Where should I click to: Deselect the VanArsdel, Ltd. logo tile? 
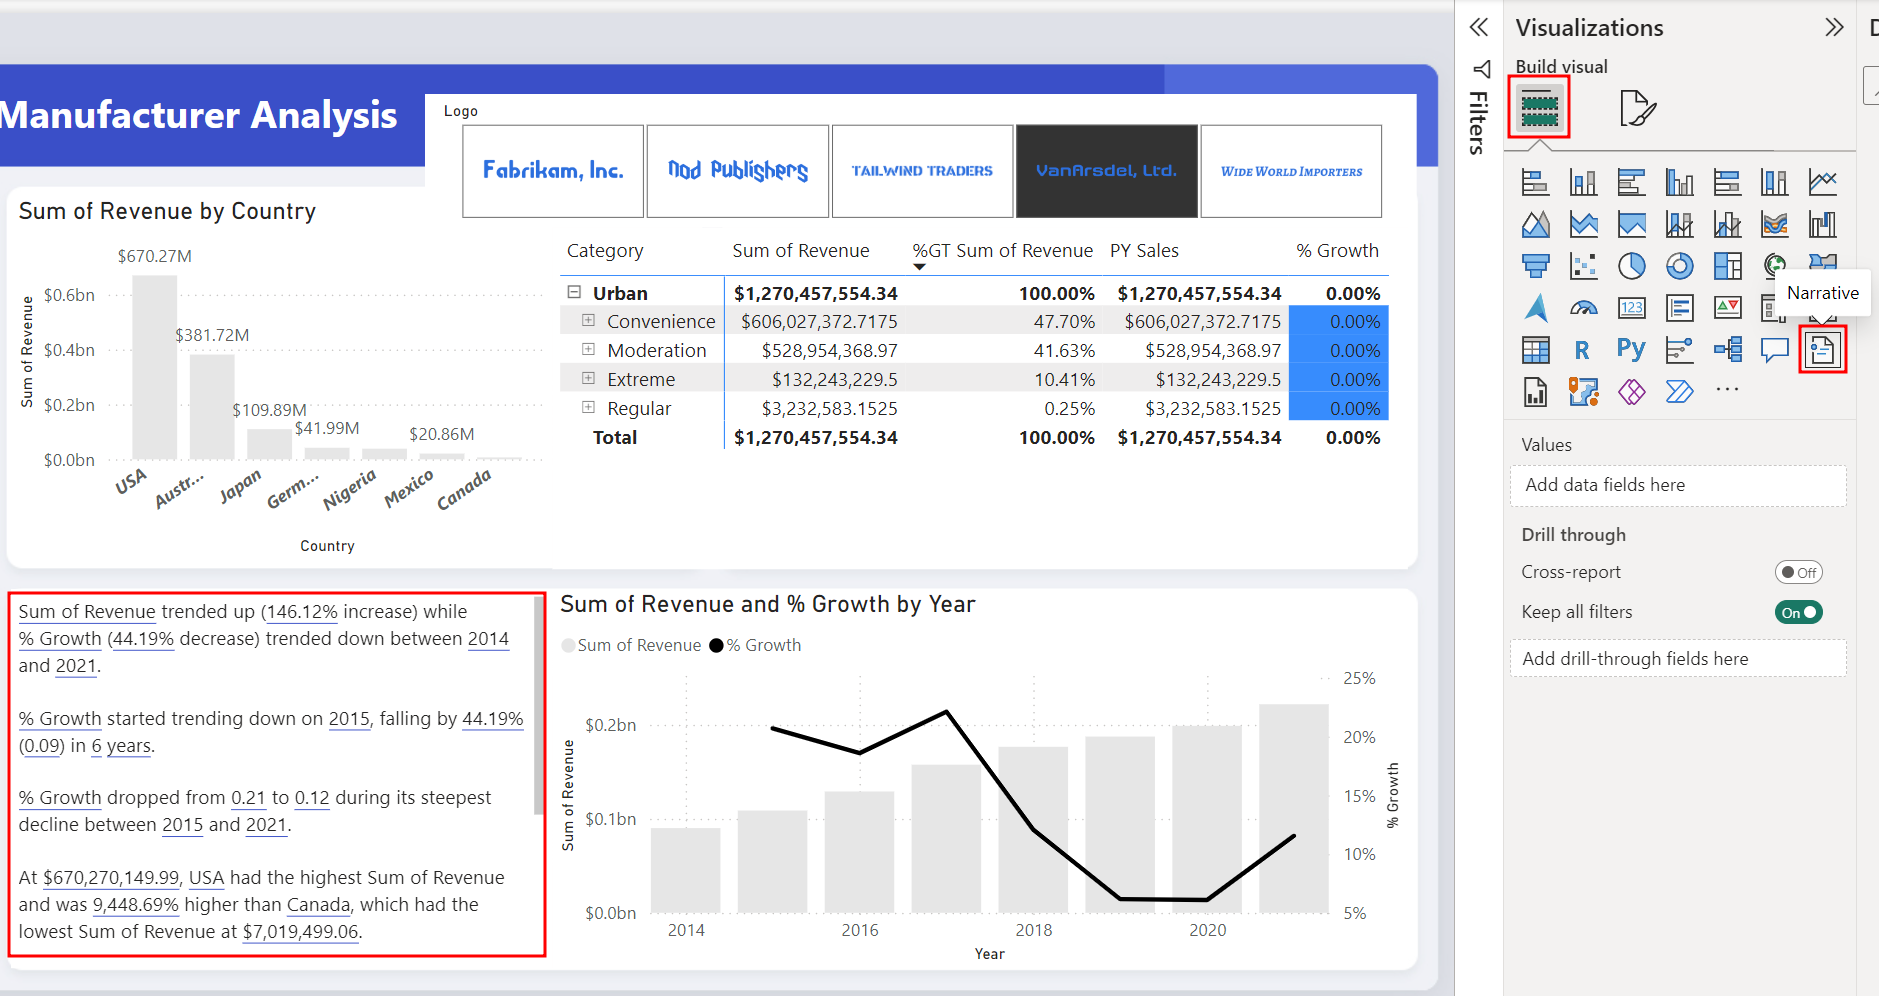tap(1106, 171)
